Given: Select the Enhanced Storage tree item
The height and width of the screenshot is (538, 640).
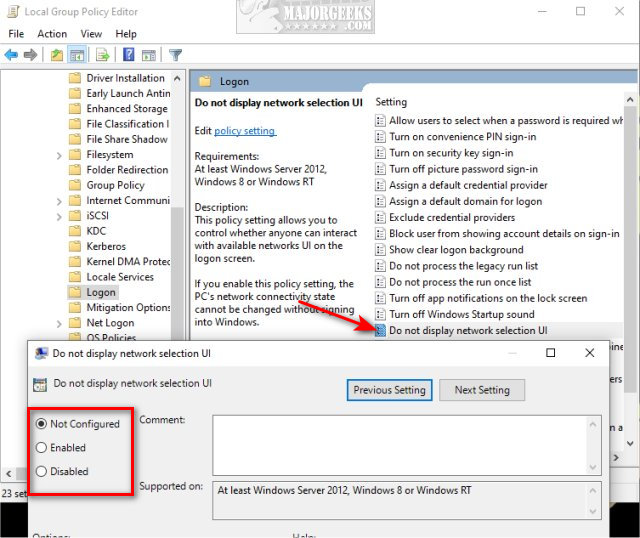Looking at the screenshot, I should coord(127,109).
